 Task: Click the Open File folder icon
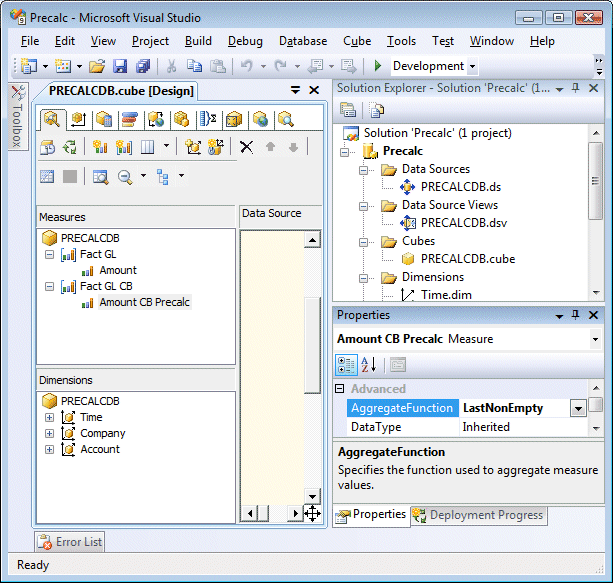tap(97, 66)
